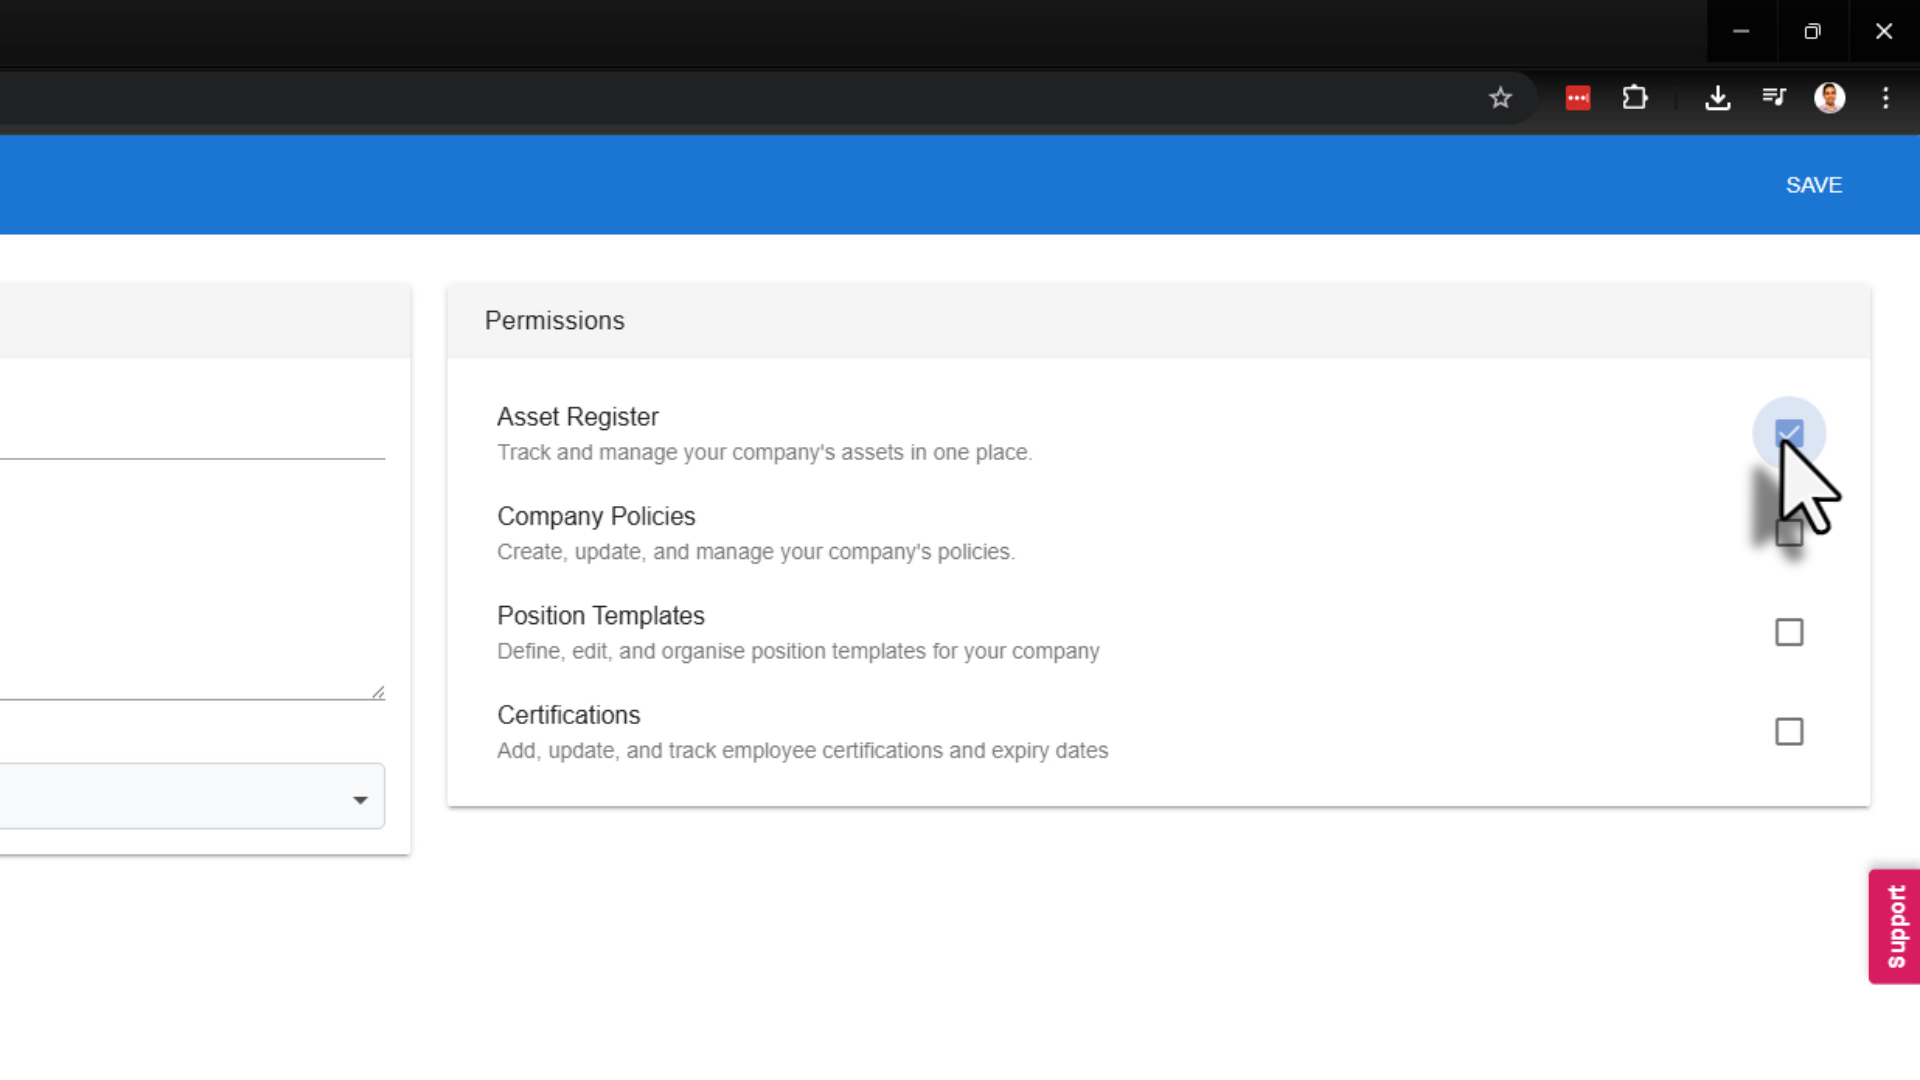The width and height of the screenshot is (1920, 1080).
Task: Minimize the browser window
Action: coord(1741,32)
